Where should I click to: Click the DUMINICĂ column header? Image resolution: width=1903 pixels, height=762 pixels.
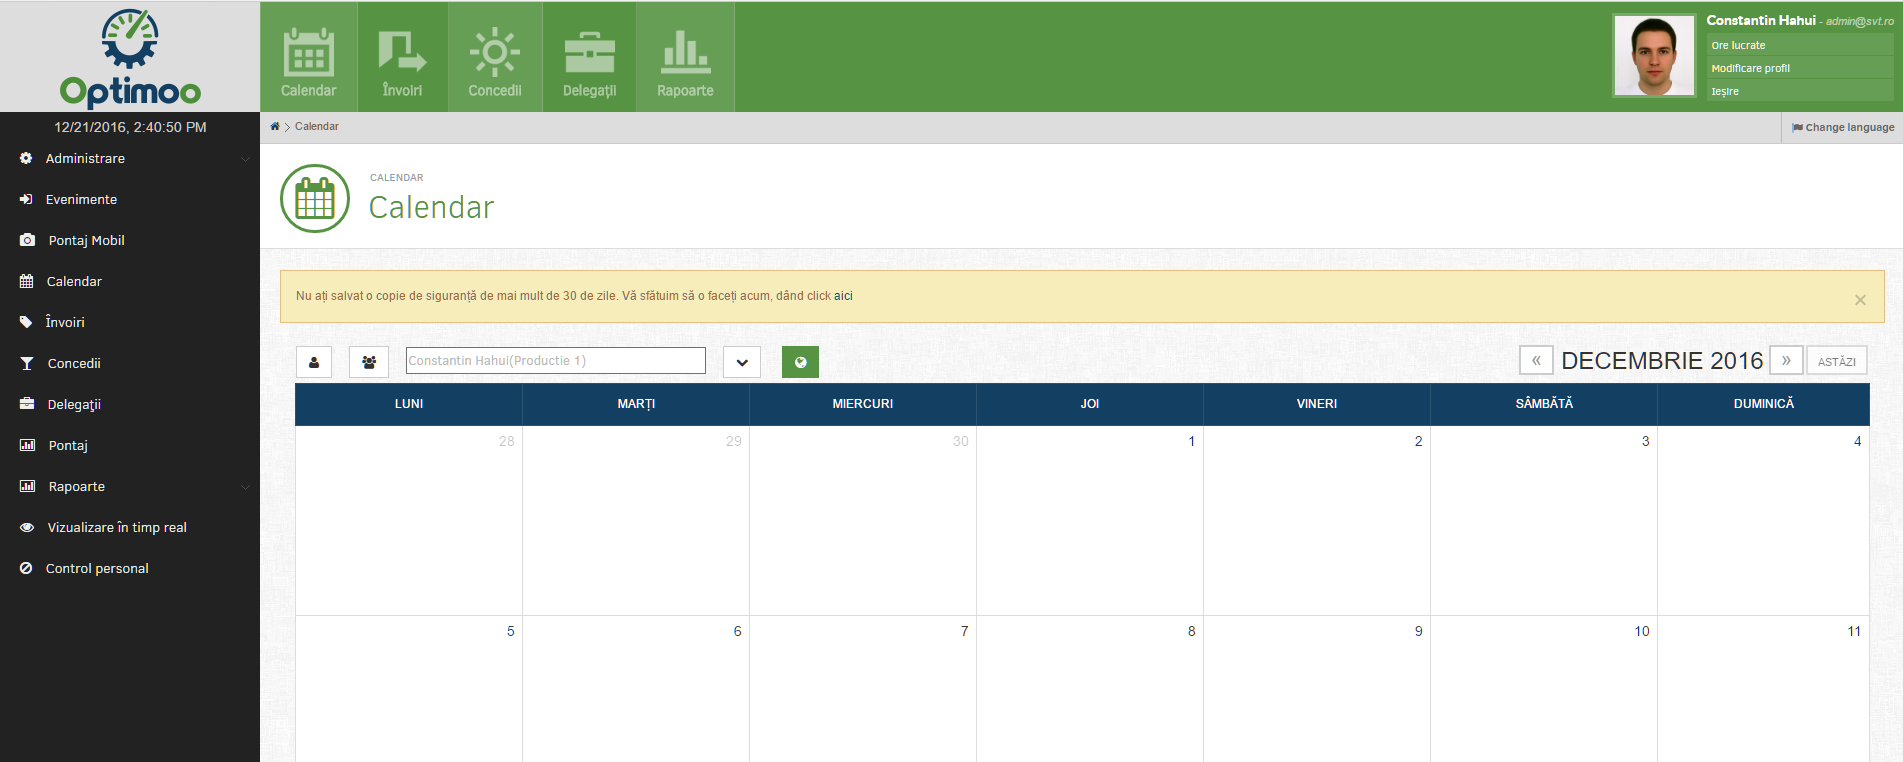(1763, 404)
